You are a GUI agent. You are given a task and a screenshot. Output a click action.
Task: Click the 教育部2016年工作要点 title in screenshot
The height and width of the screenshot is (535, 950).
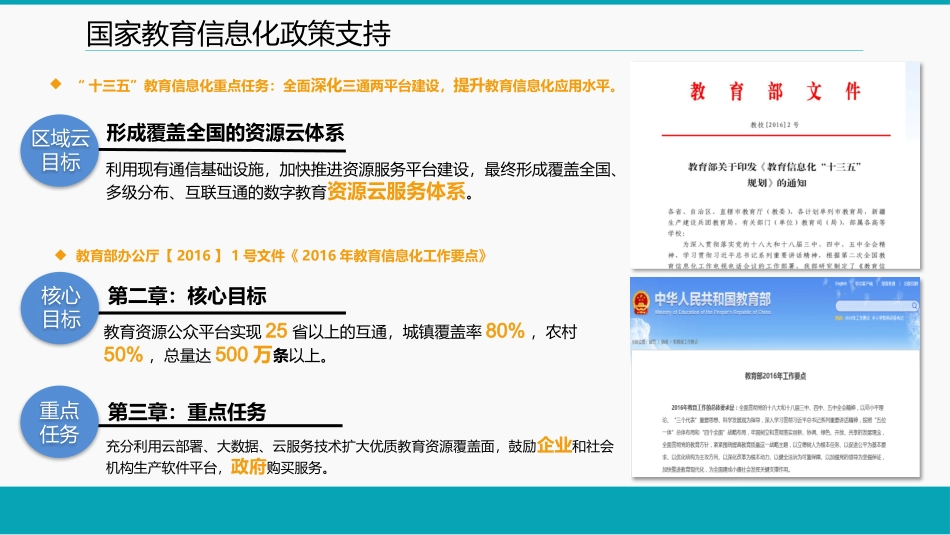tap(776, 376)
